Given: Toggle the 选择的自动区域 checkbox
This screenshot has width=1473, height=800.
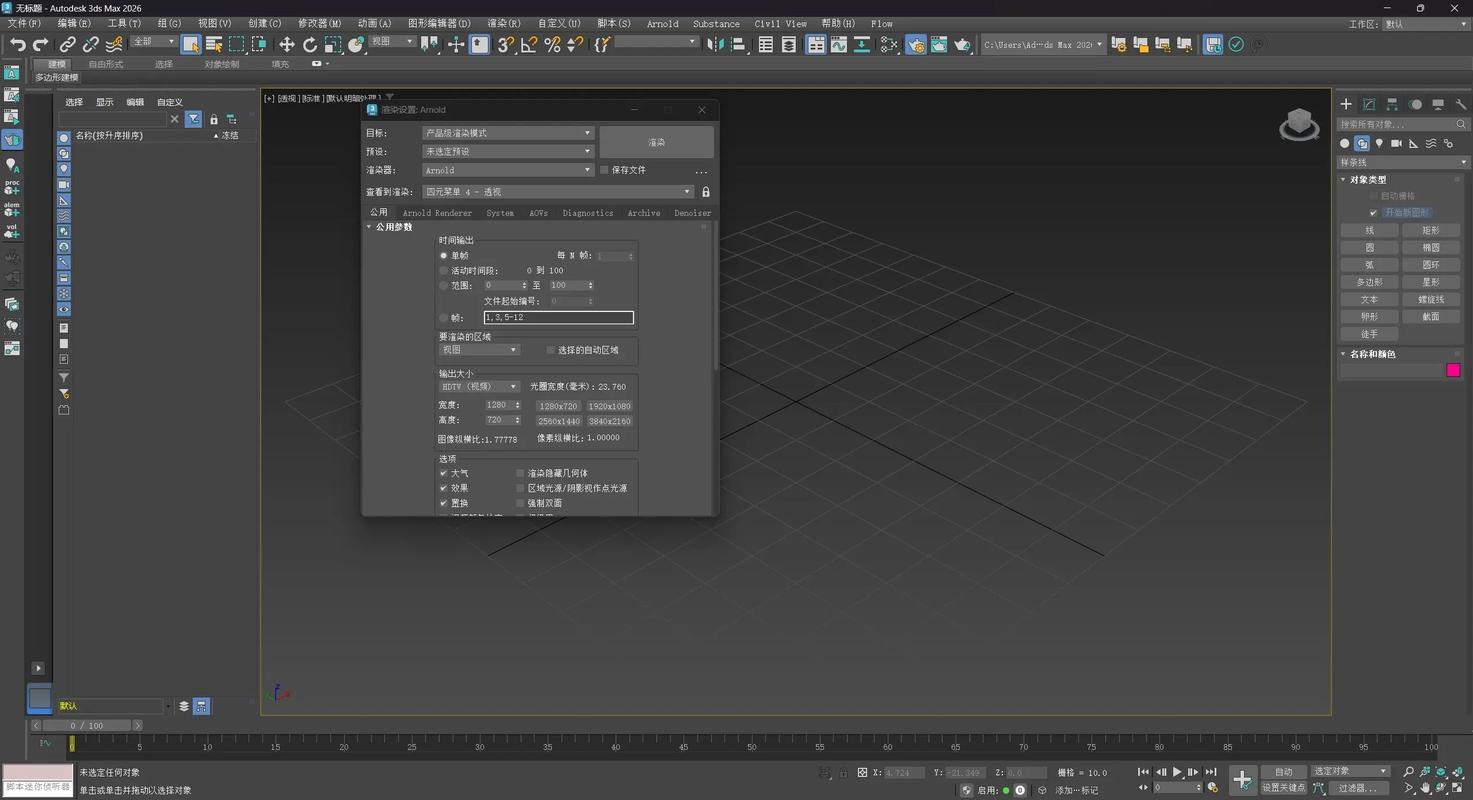Looking at the screenshot, I should tap(550, 350).
